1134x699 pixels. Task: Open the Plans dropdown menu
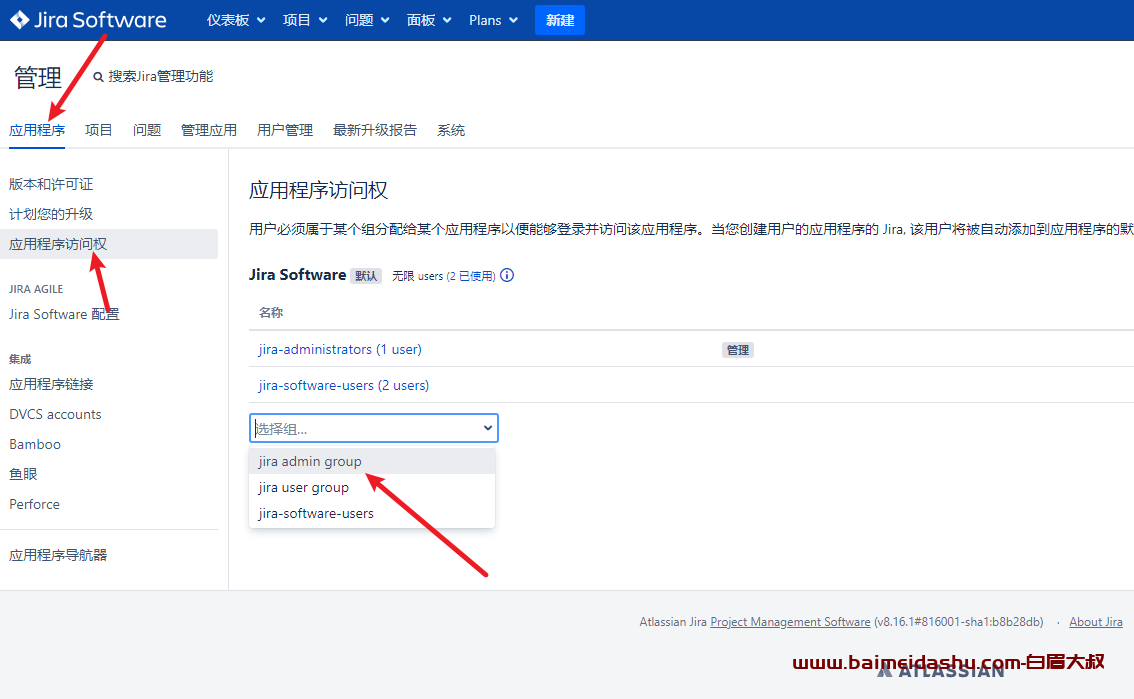point(493,20)
